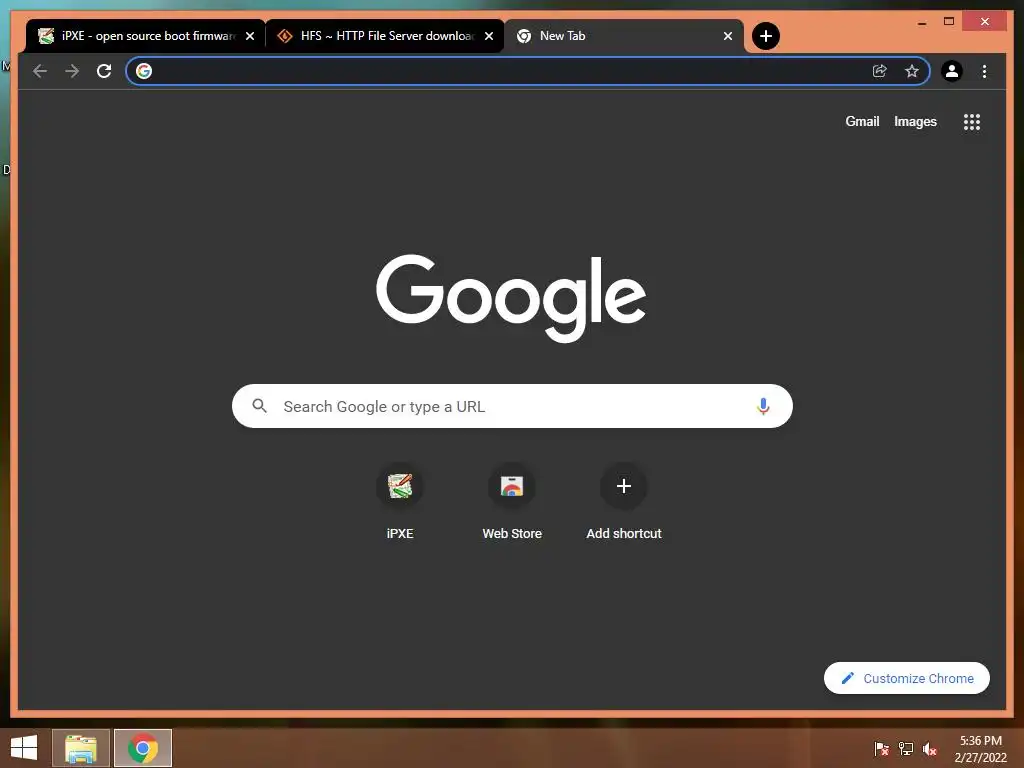Open the iPXE shortcut tile
The height and width of the screenshot is (768, 1024).
coord(400,502)
